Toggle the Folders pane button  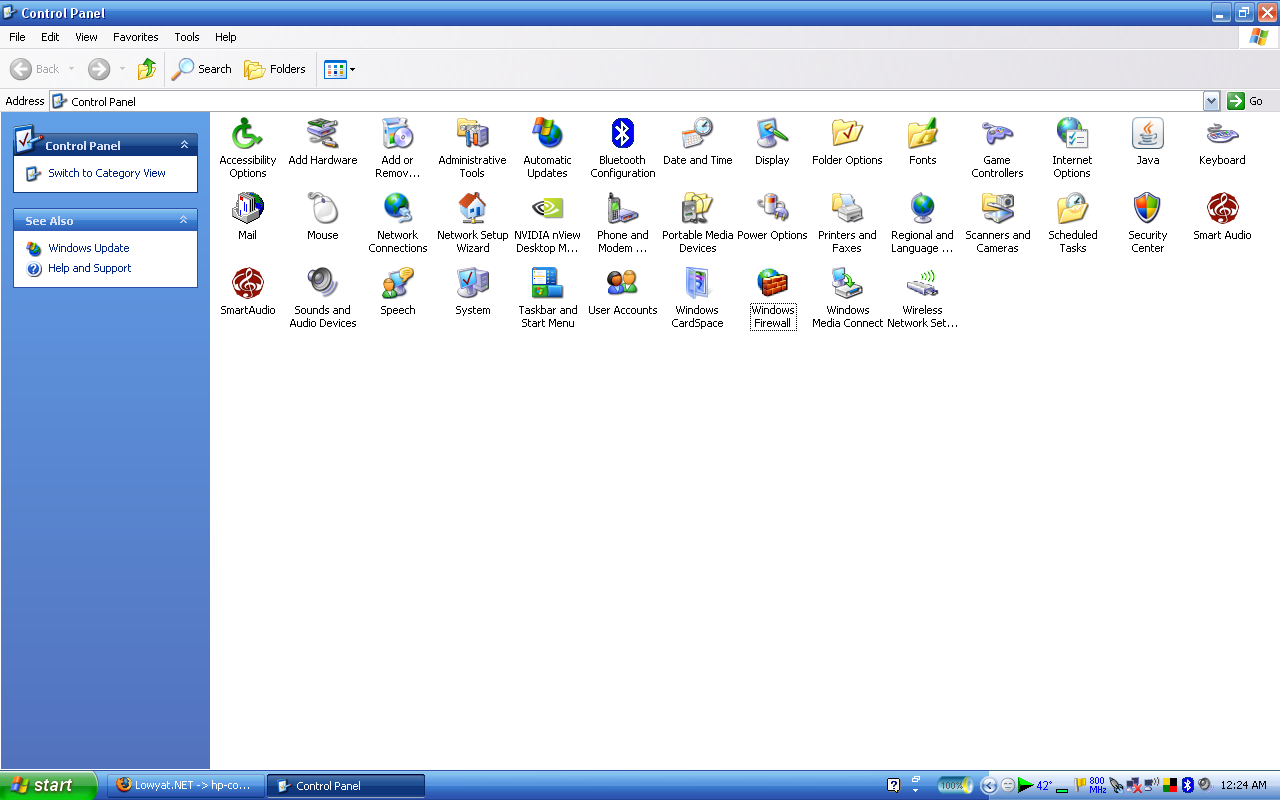[275, 69]
